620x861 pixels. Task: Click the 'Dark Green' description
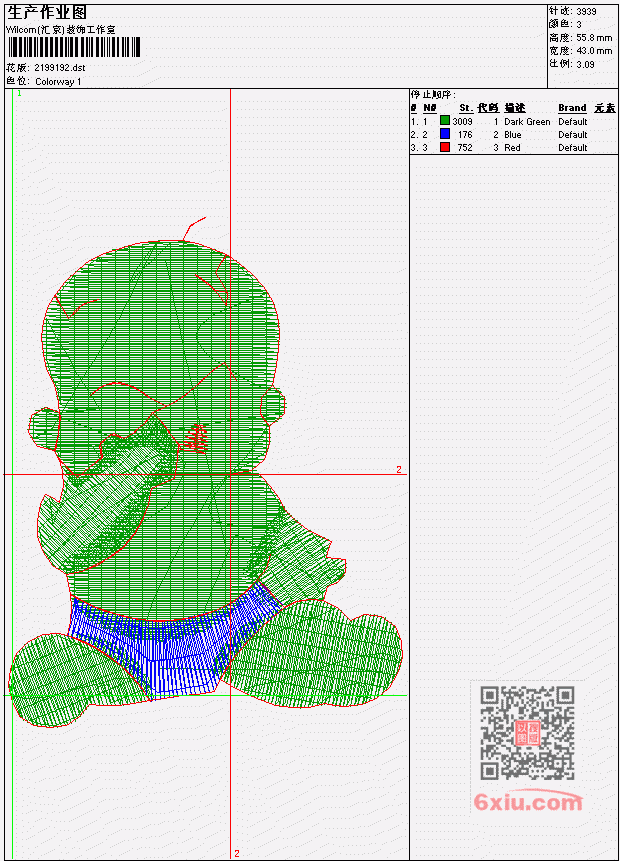point(527,121)
